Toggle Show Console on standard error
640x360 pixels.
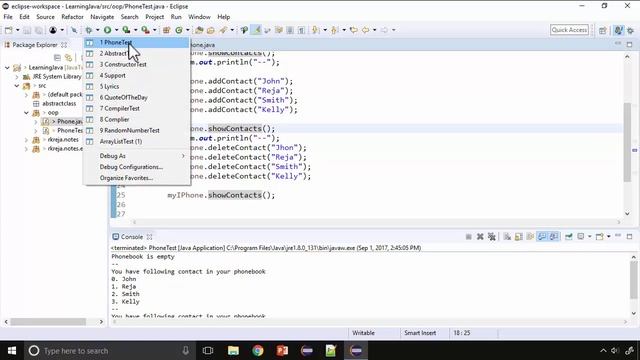click(x=554, y=237)
